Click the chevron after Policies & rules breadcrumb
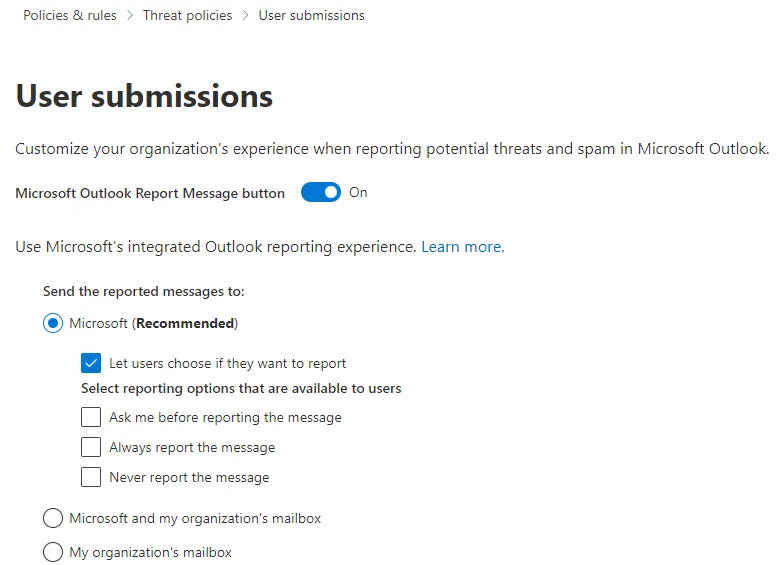Viewport: 779px width, 565px height. 130,15
